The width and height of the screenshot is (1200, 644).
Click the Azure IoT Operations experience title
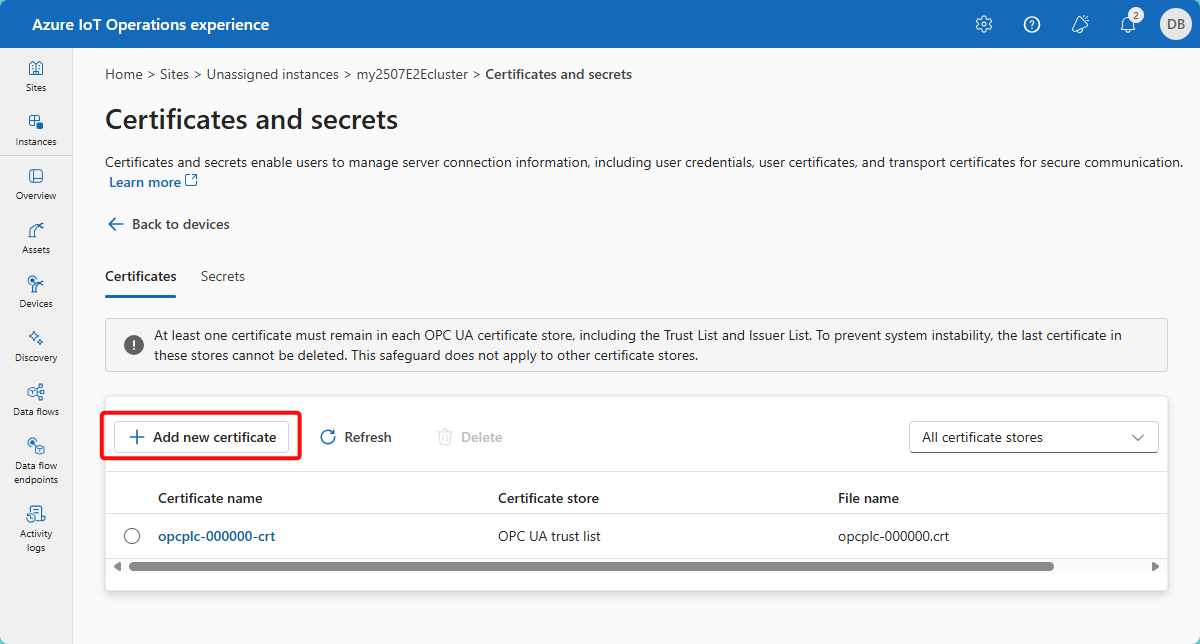click(x=150, y=24)
